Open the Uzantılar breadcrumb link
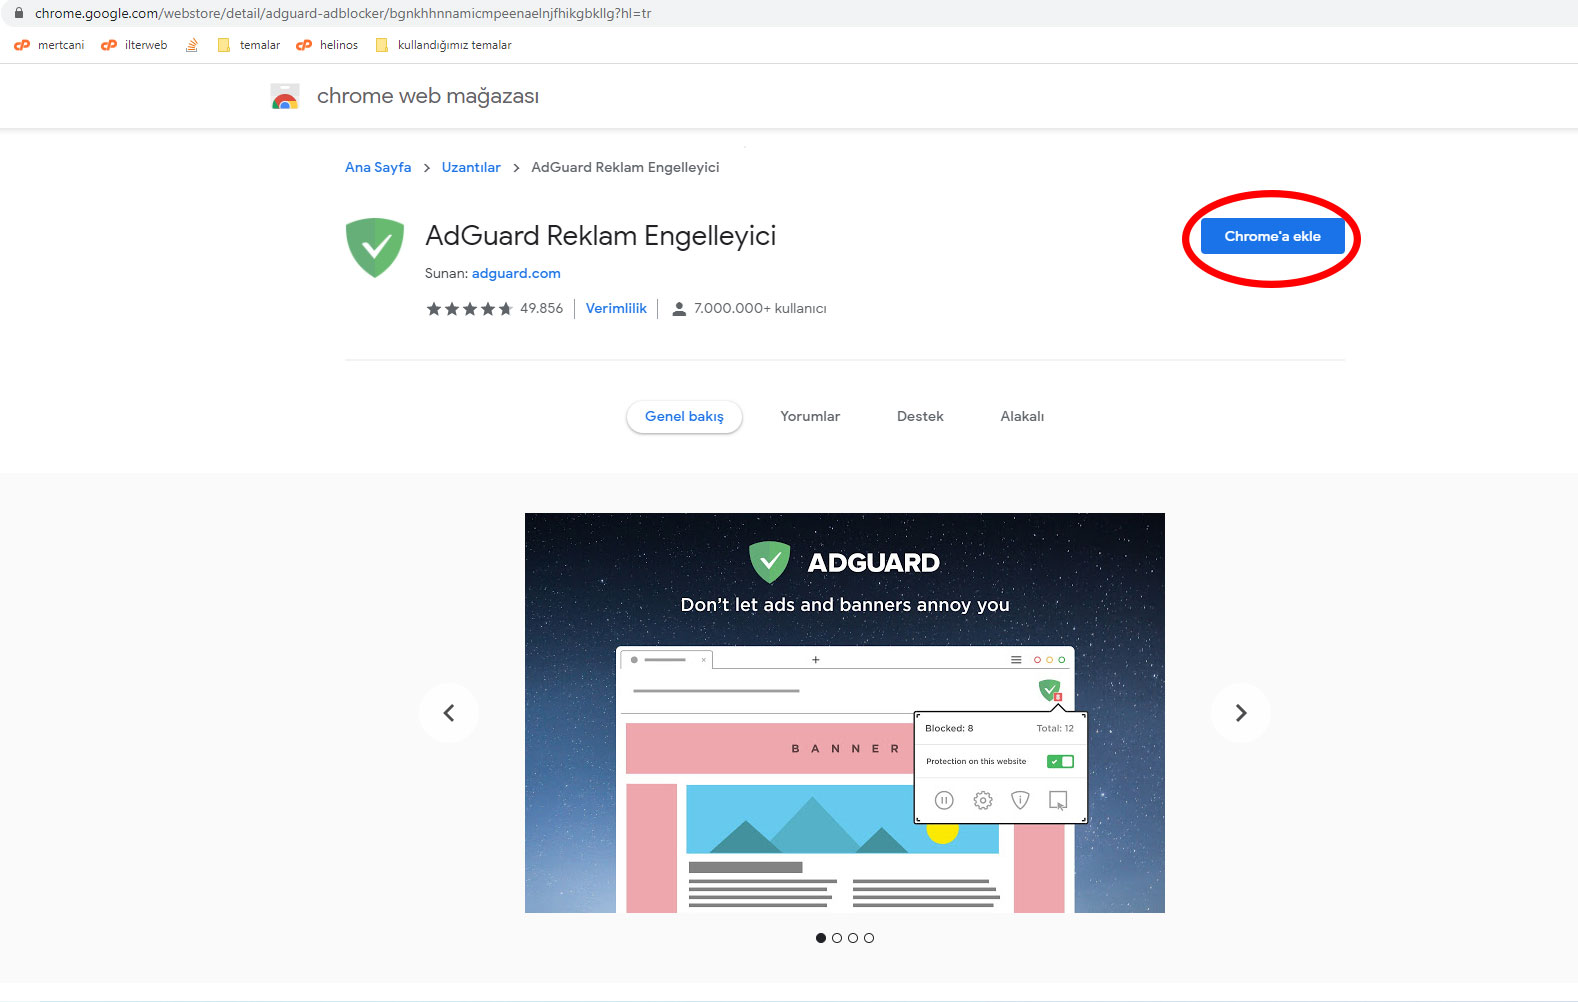 [x=471, y=167]
